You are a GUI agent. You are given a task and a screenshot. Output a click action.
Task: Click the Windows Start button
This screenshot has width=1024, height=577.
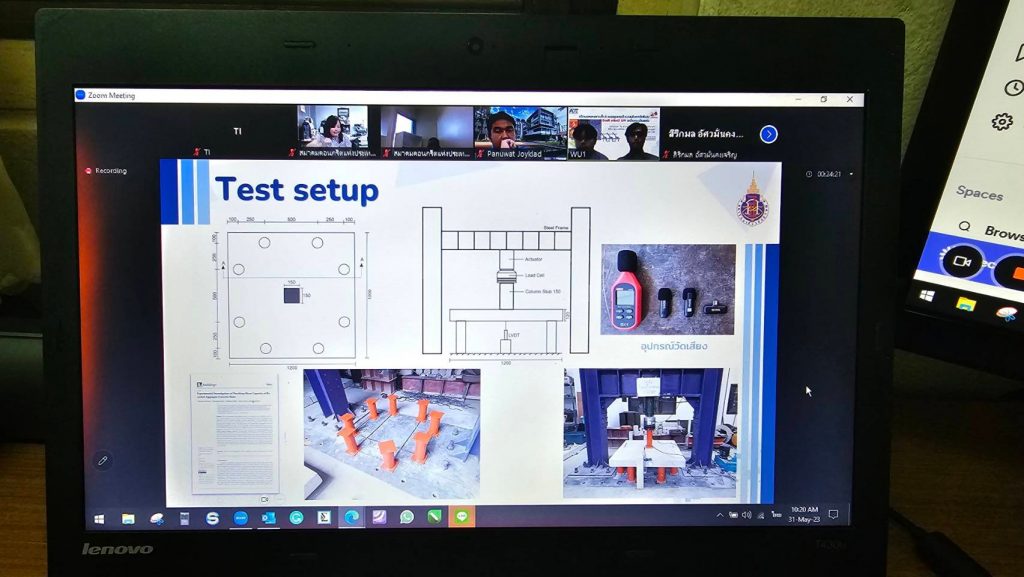coord(99,518)
